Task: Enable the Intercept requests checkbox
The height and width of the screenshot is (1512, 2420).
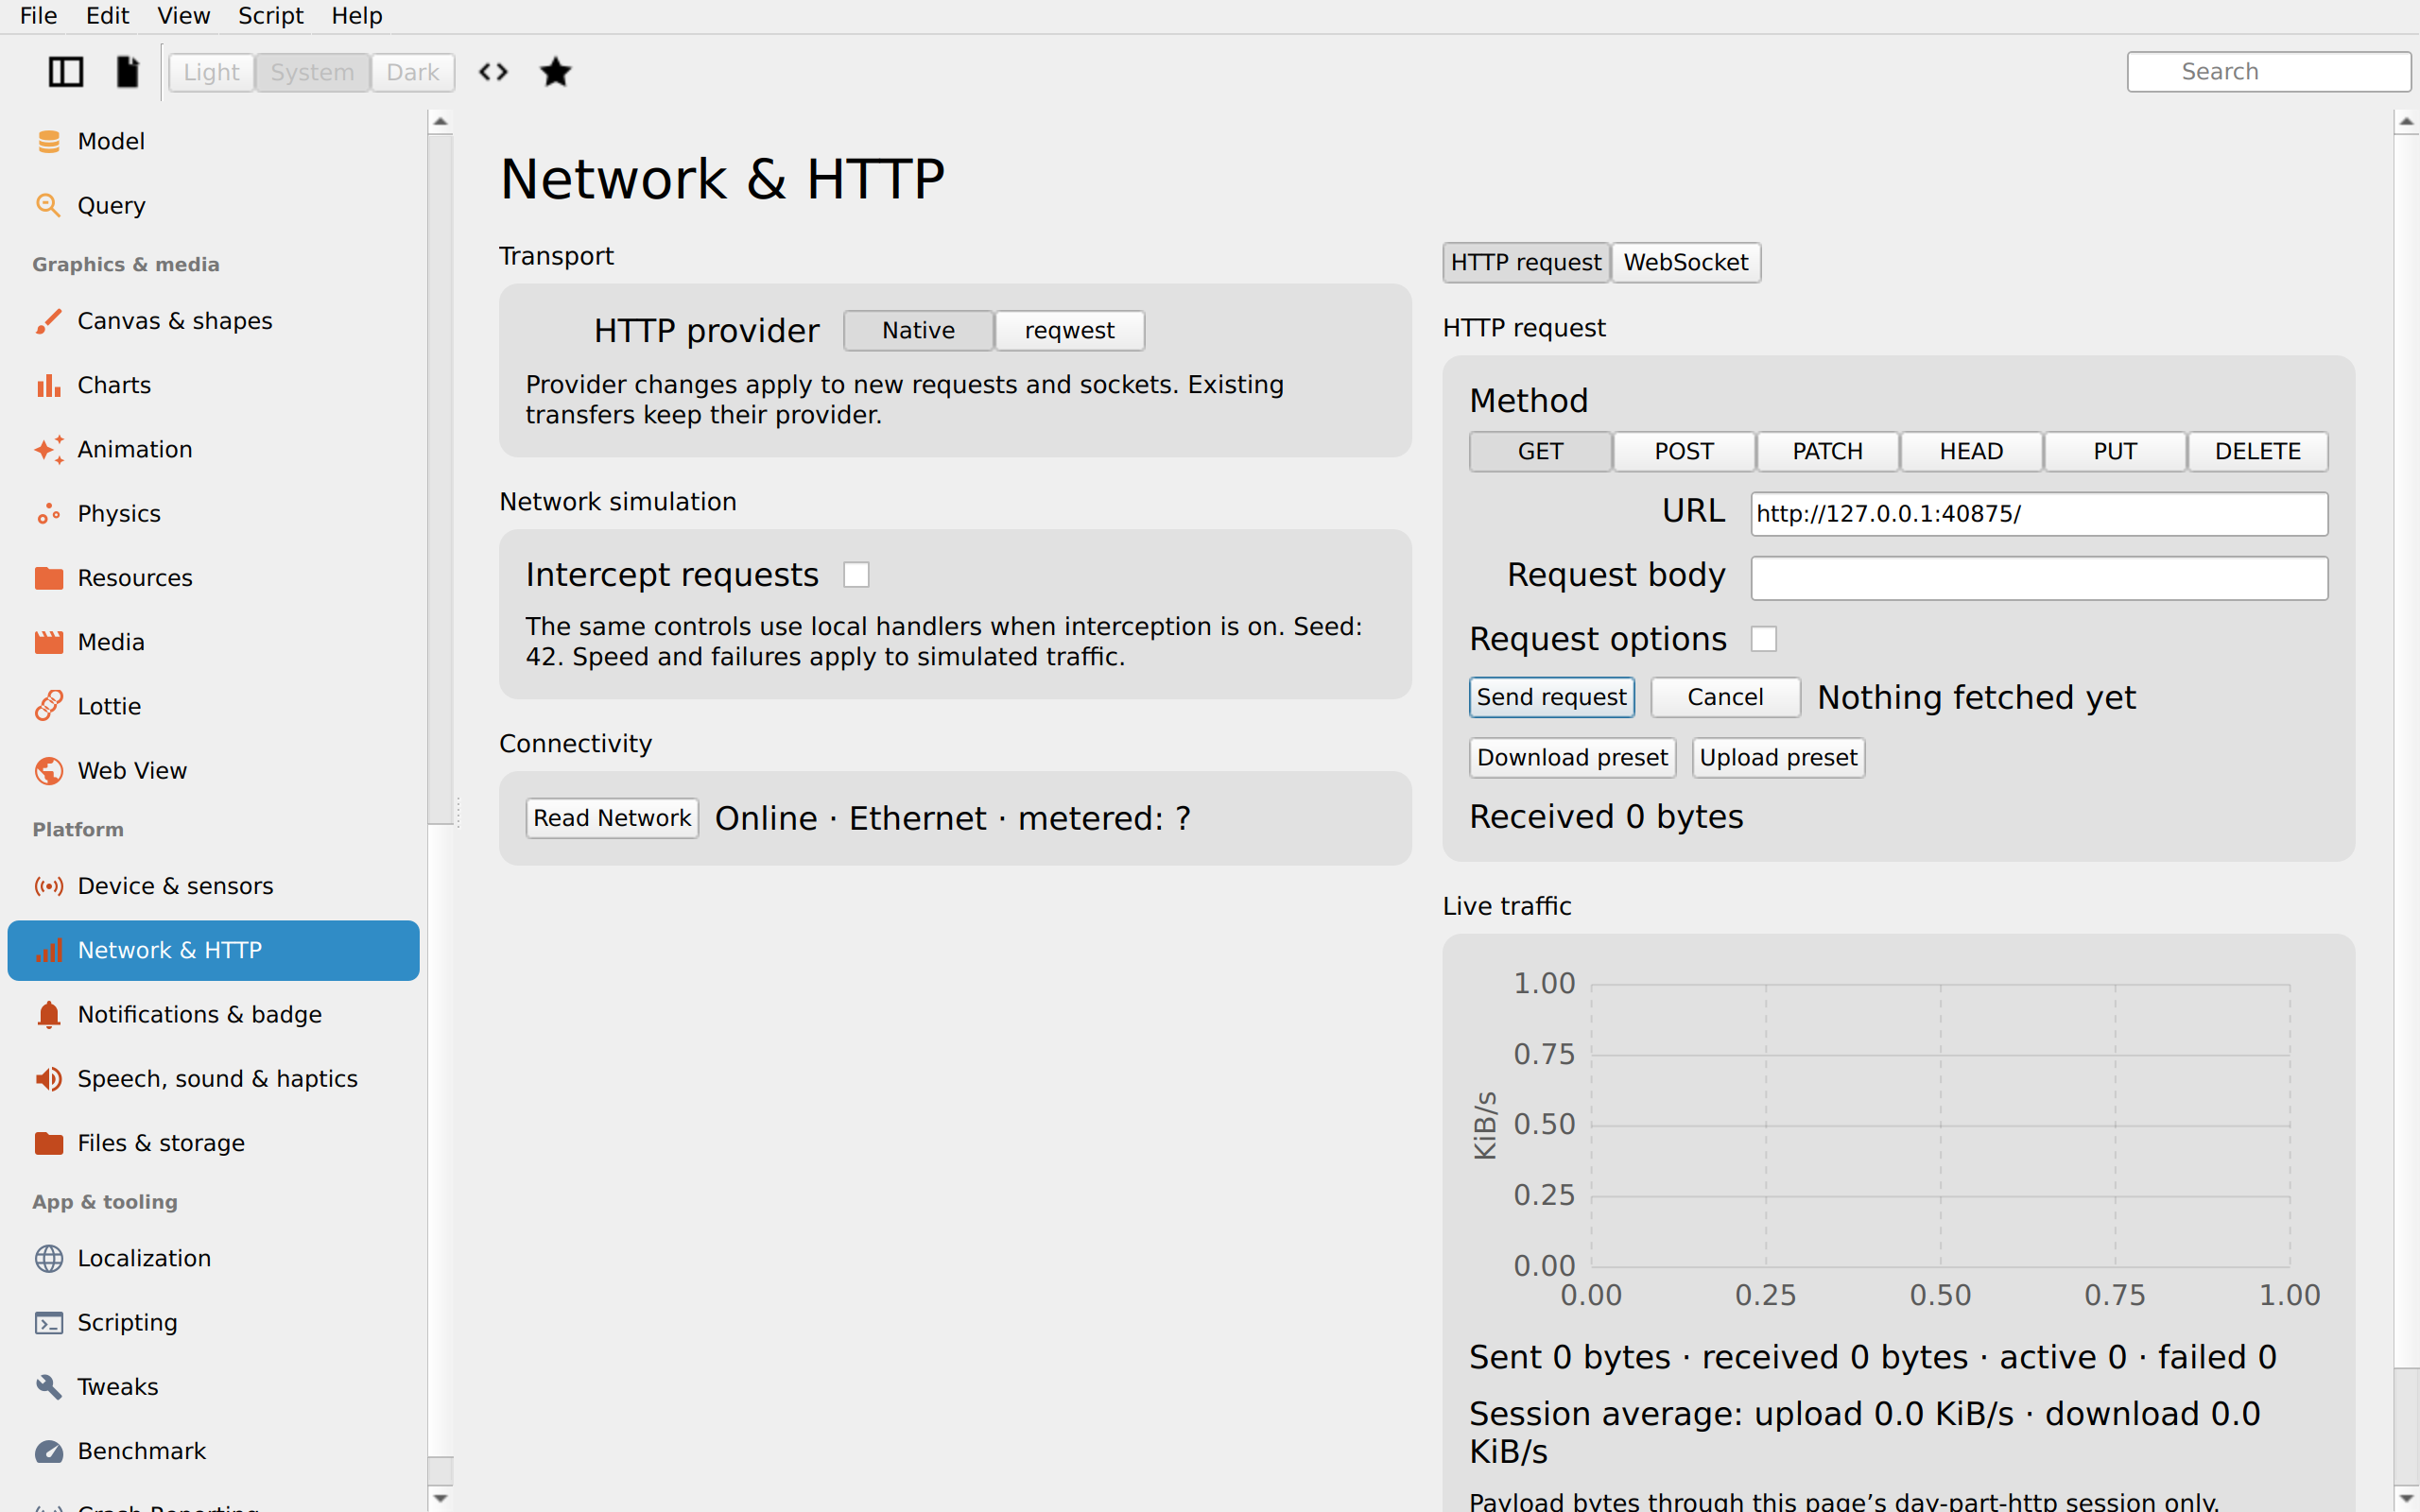Action: click(856, 575)
